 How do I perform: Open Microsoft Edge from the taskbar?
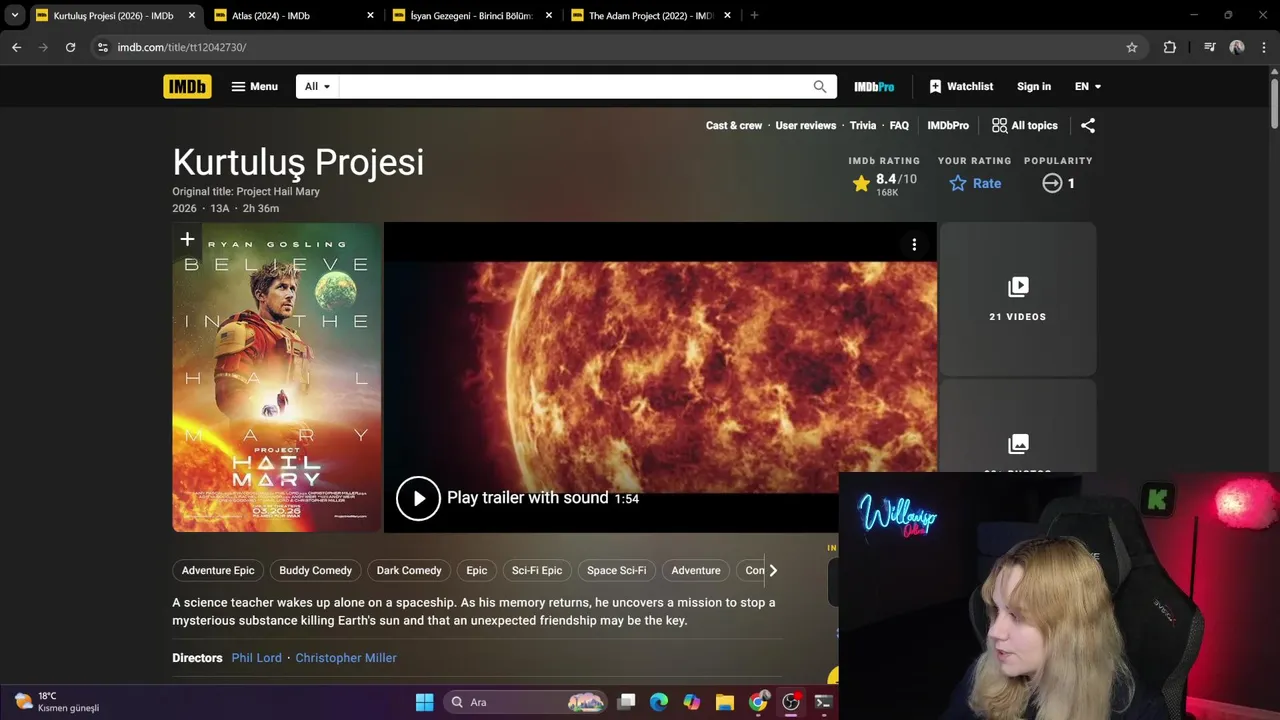pos(659,702)
